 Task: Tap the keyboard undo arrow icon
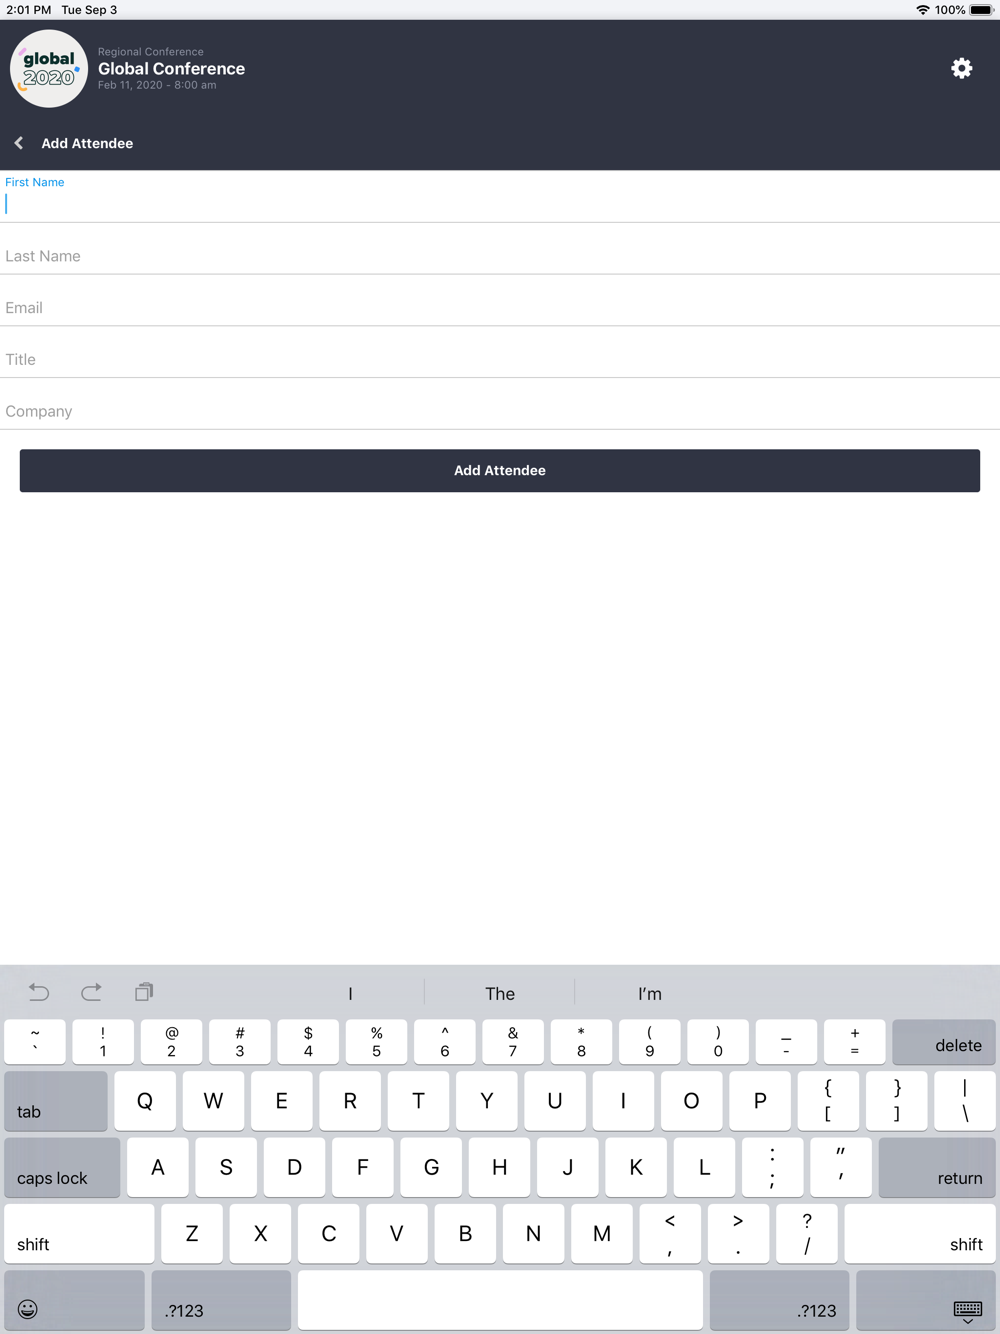click(x=39, y=992)
